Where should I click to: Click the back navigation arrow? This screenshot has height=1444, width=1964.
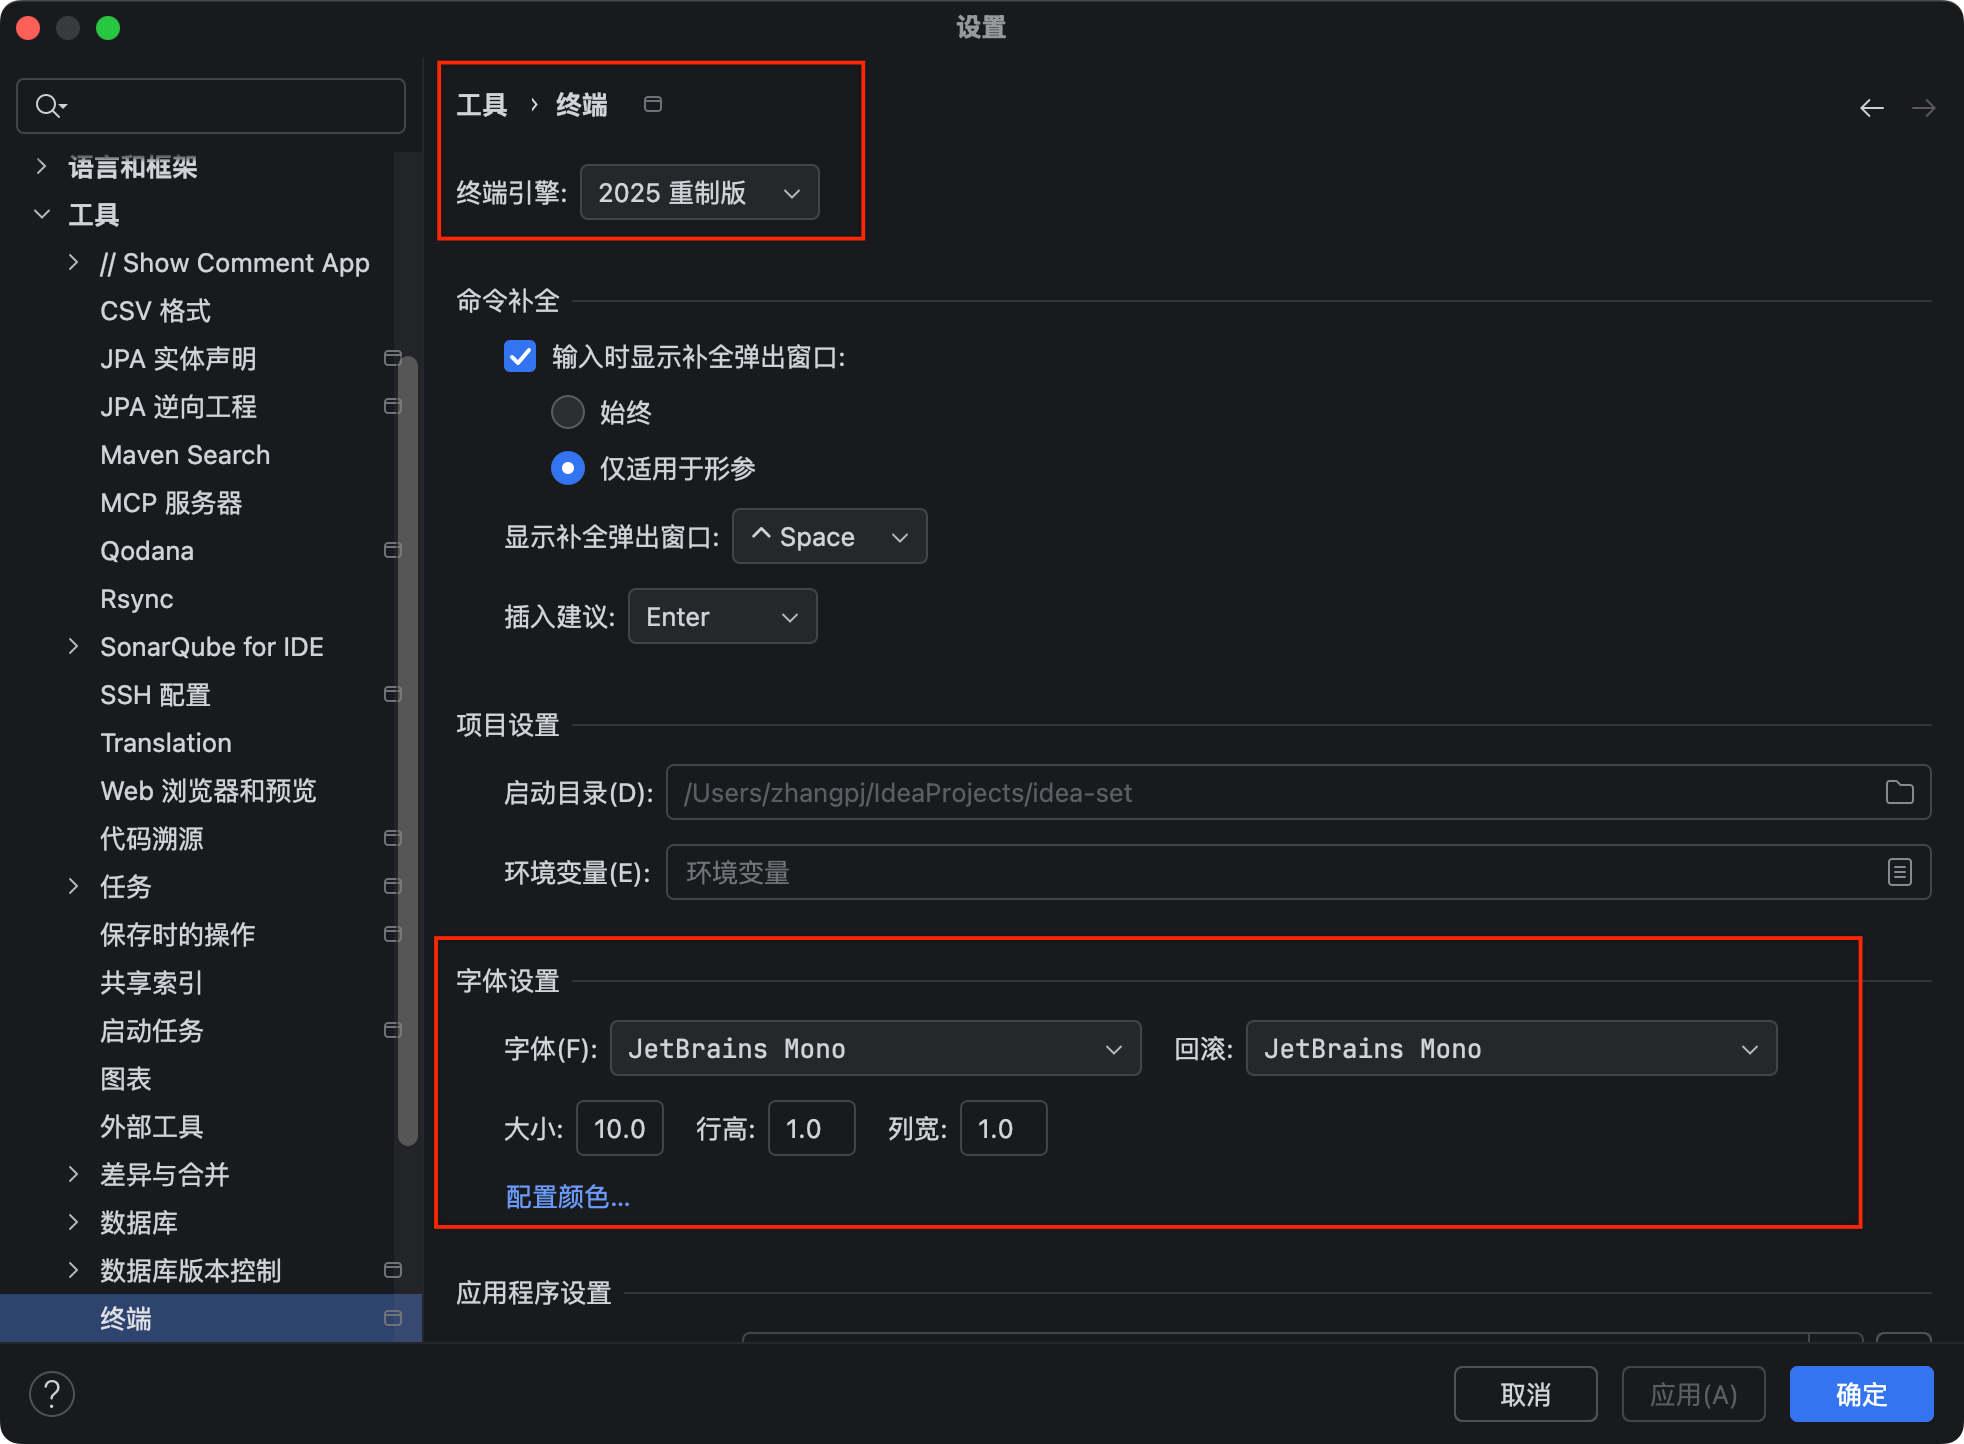(x=1871, y=108)
